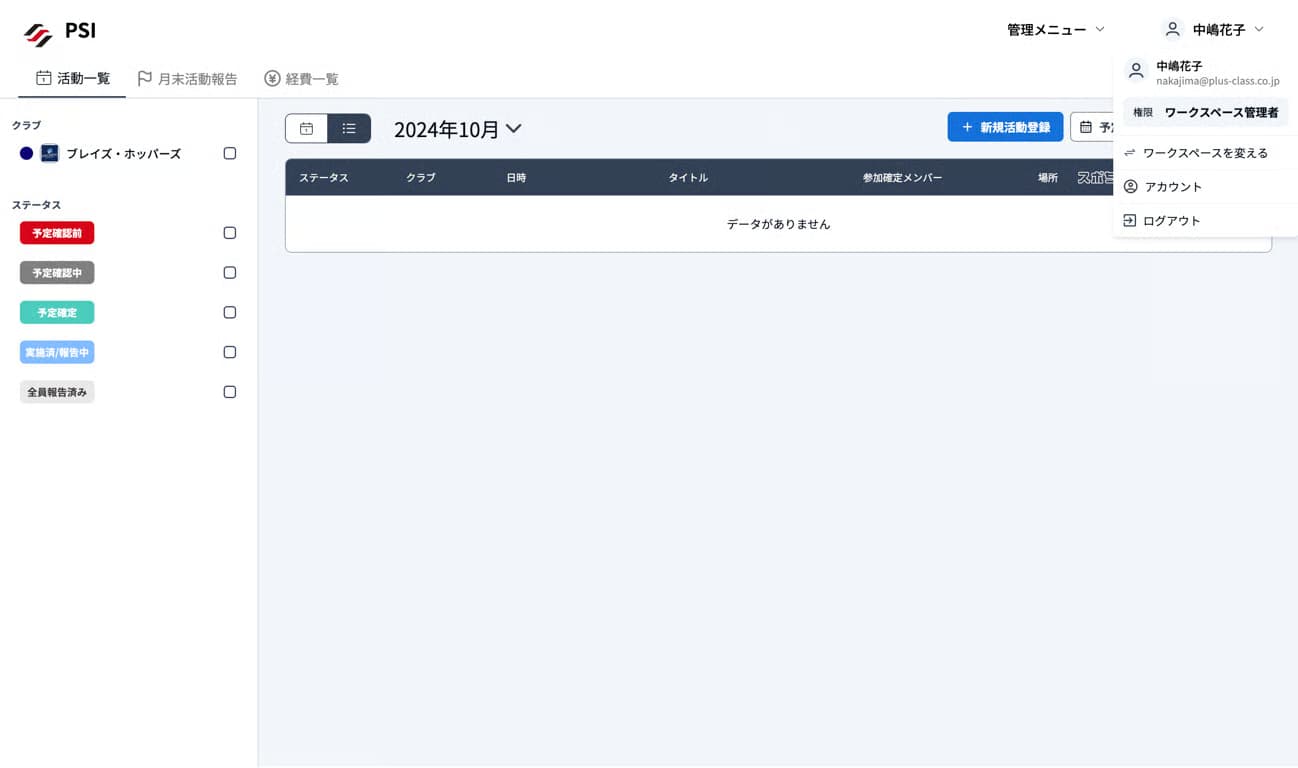
Task: Enable the 予定確認前 status filter checkbox
Action: [x=230, y=233]
